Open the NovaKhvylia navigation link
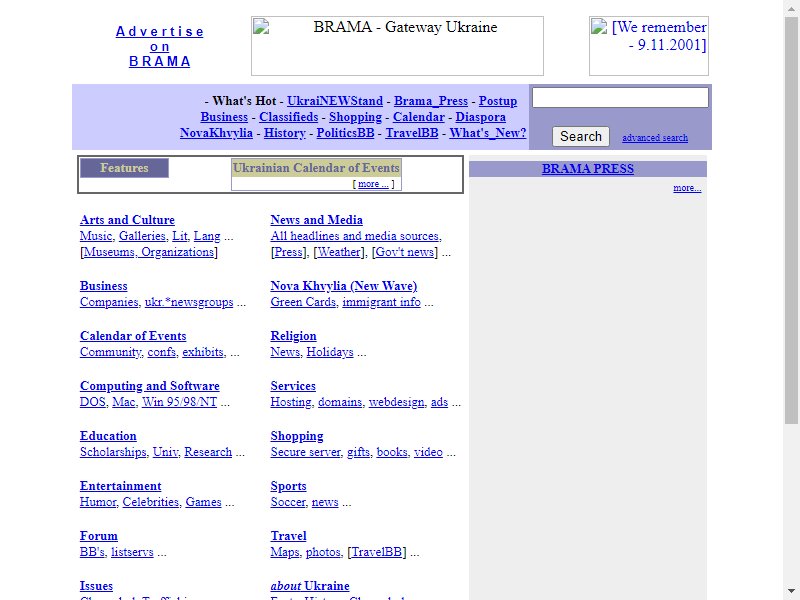 pyautogui.click(x=216, y=133)
